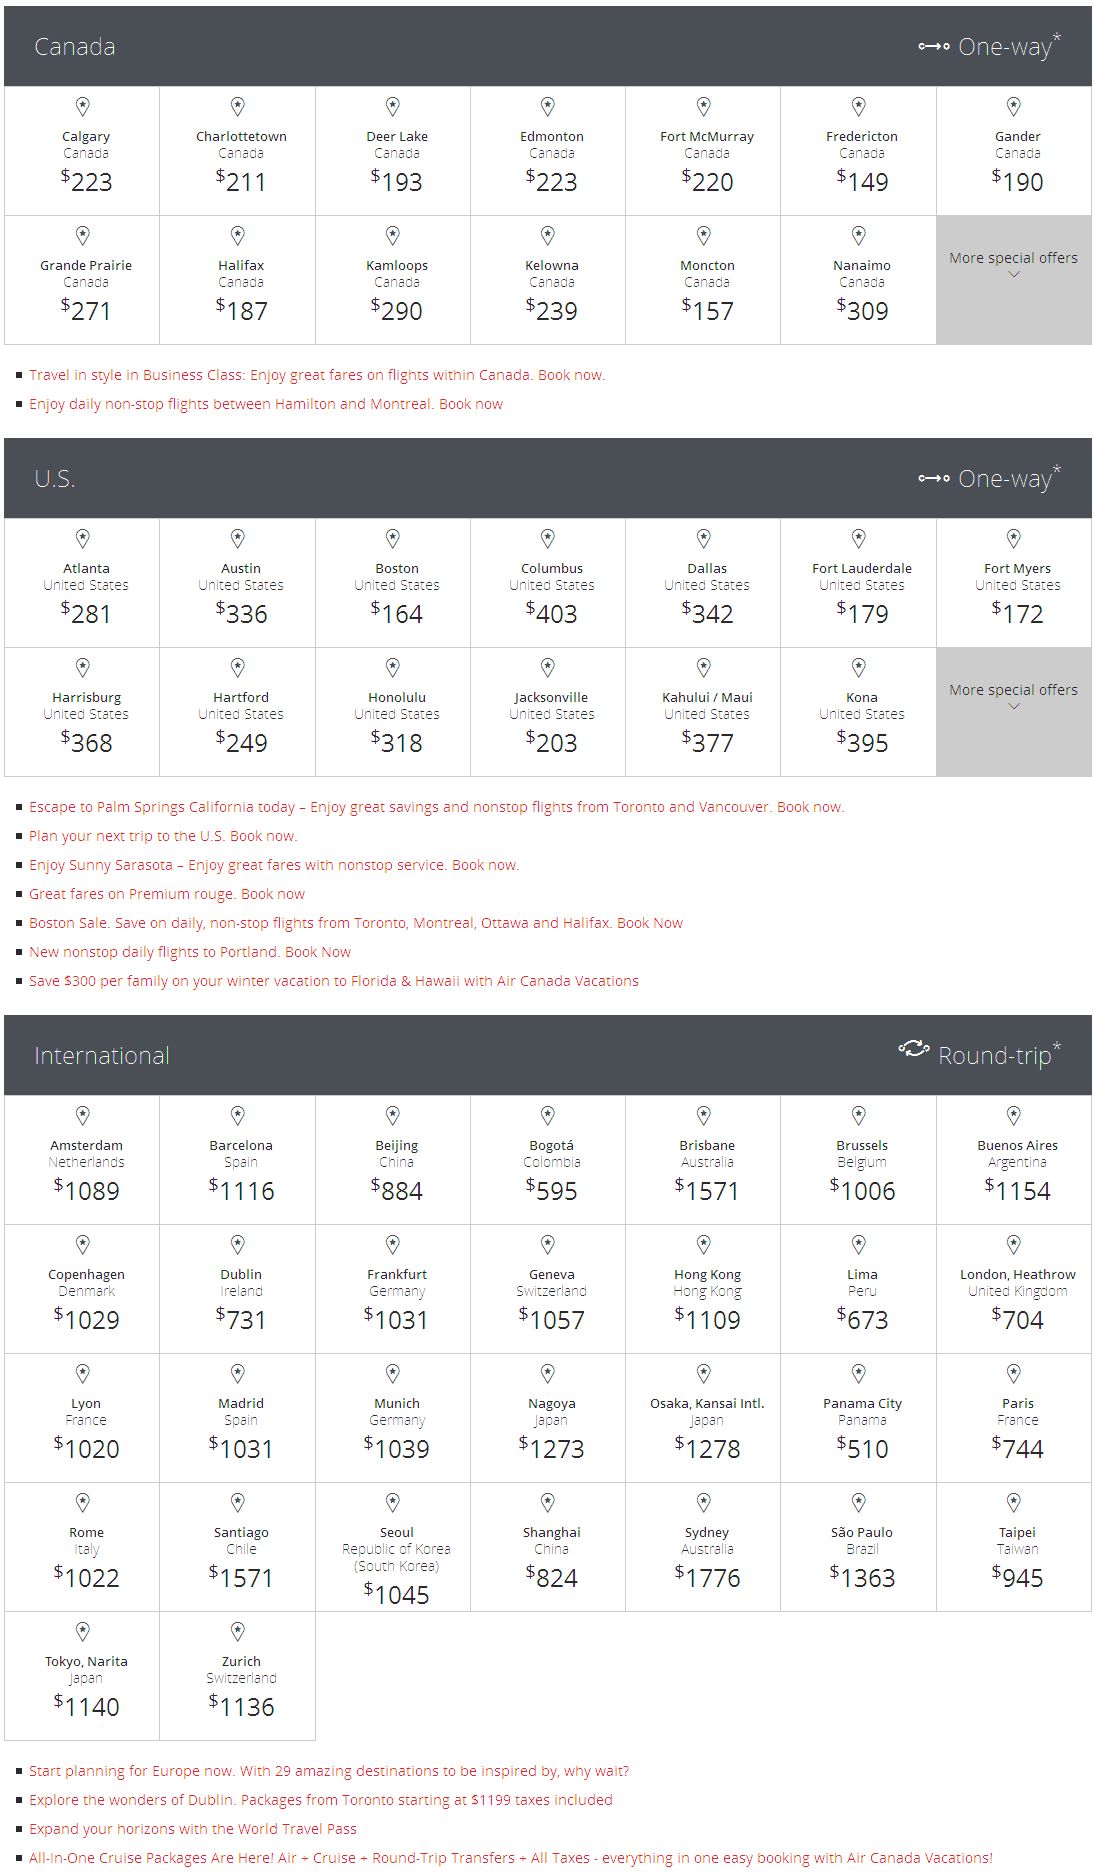The height and width of the screenshot is (1873, 1094).
Task: Click the location pin above Amsterdam
Action: (83, 1115)
